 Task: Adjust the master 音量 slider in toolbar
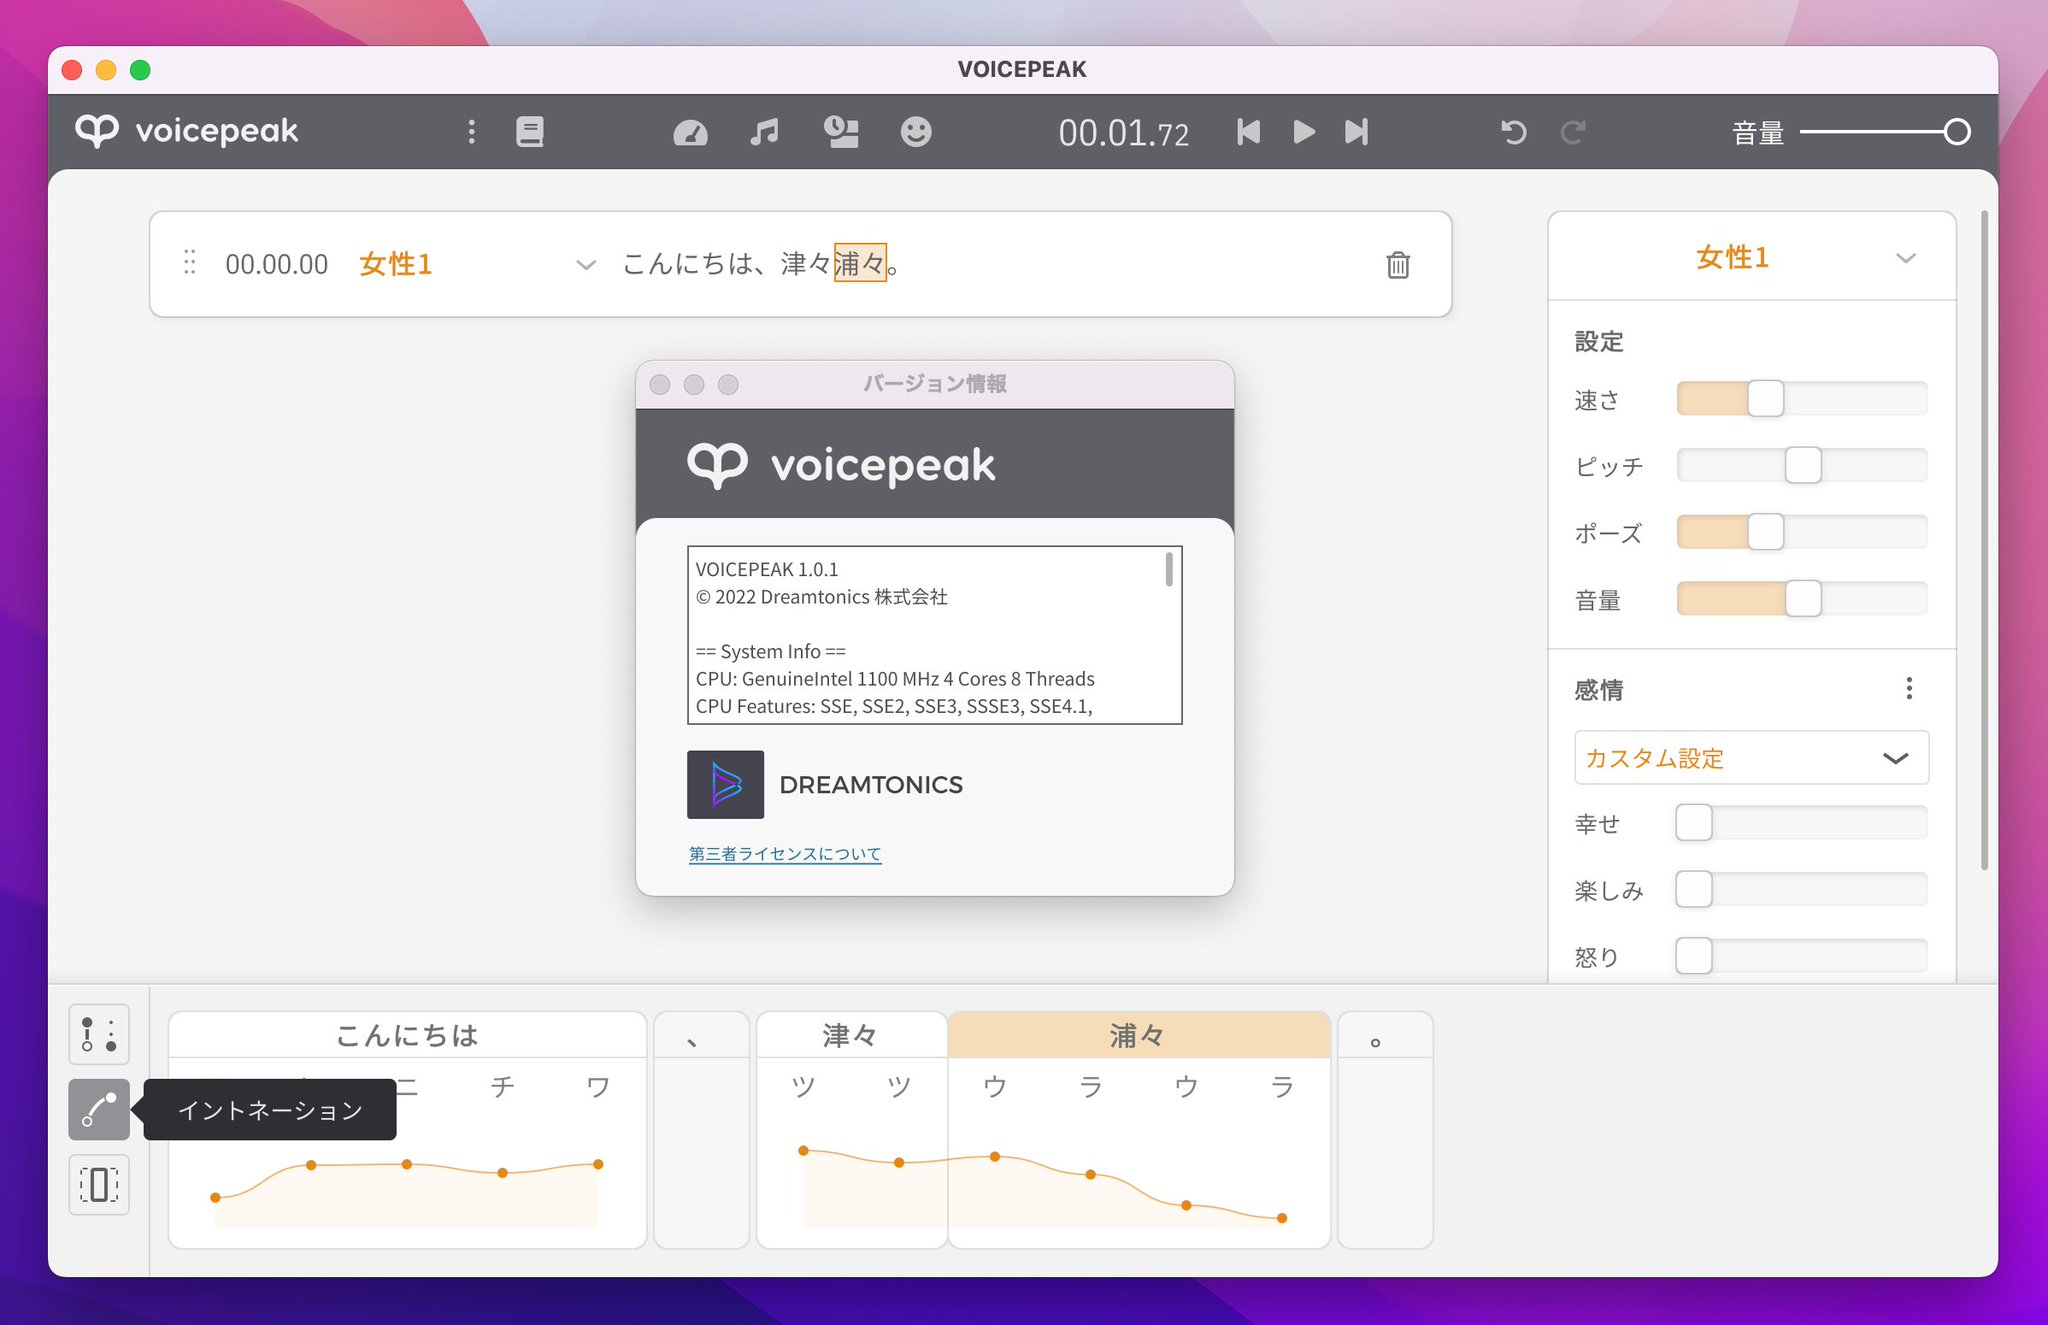tap(1885, 132)
